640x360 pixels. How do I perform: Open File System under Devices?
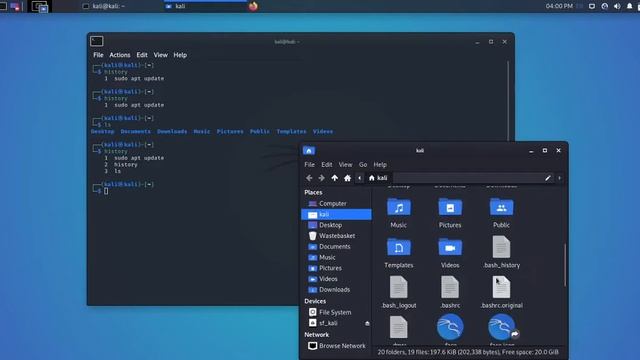pyautogui.click(x=336, y=312)
